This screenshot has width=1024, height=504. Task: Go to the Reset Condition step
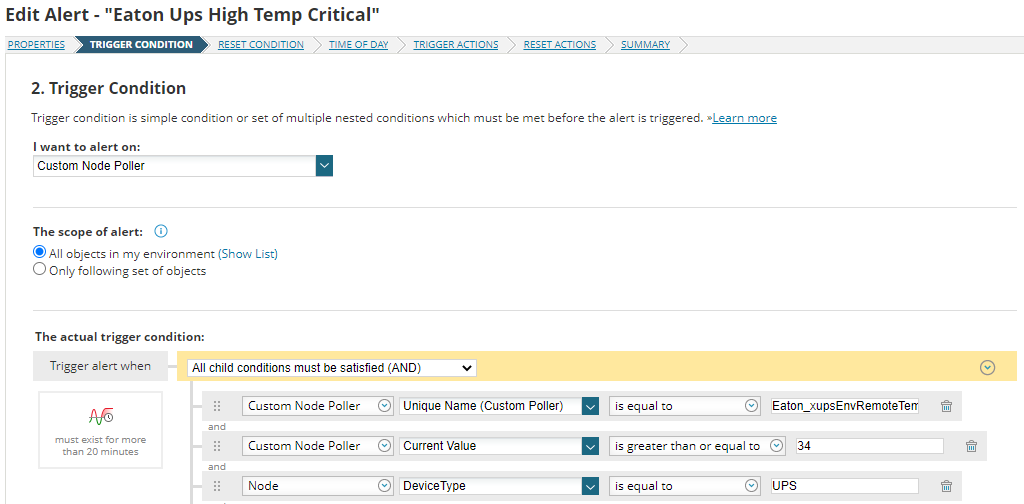point(260,45)
